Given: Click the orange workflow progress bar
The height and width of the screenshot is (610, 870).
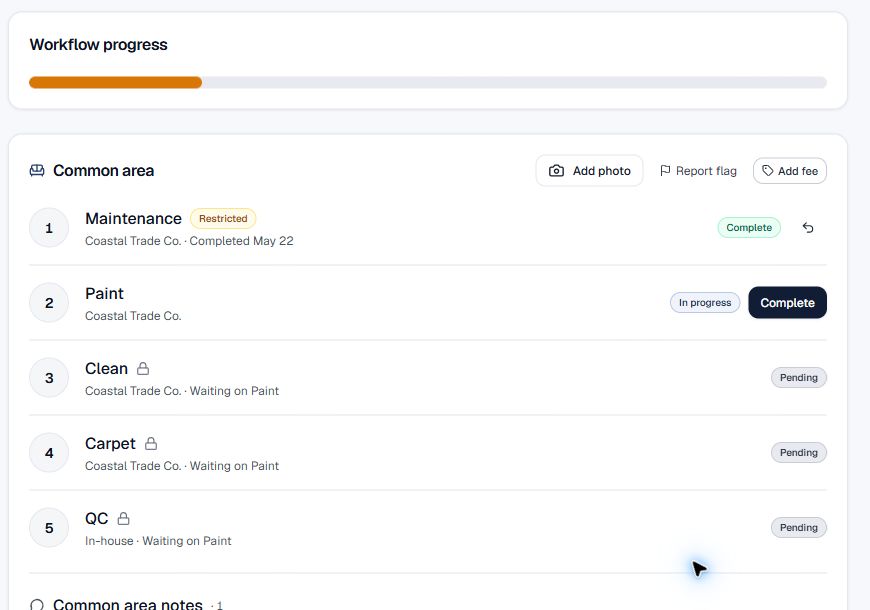Looking at the screenshot, I should 115,83.
